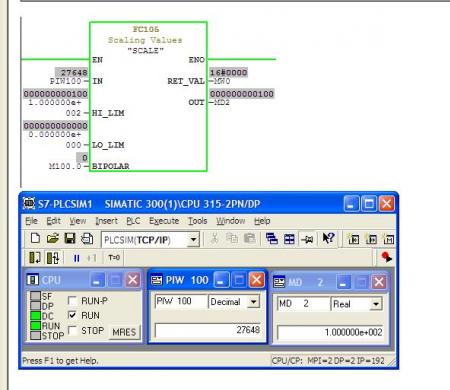Image resolution: width=450 pixels, height=390 pixels.
Task: Check the STOP mode checkbox
Action: [x=72, y=330]
